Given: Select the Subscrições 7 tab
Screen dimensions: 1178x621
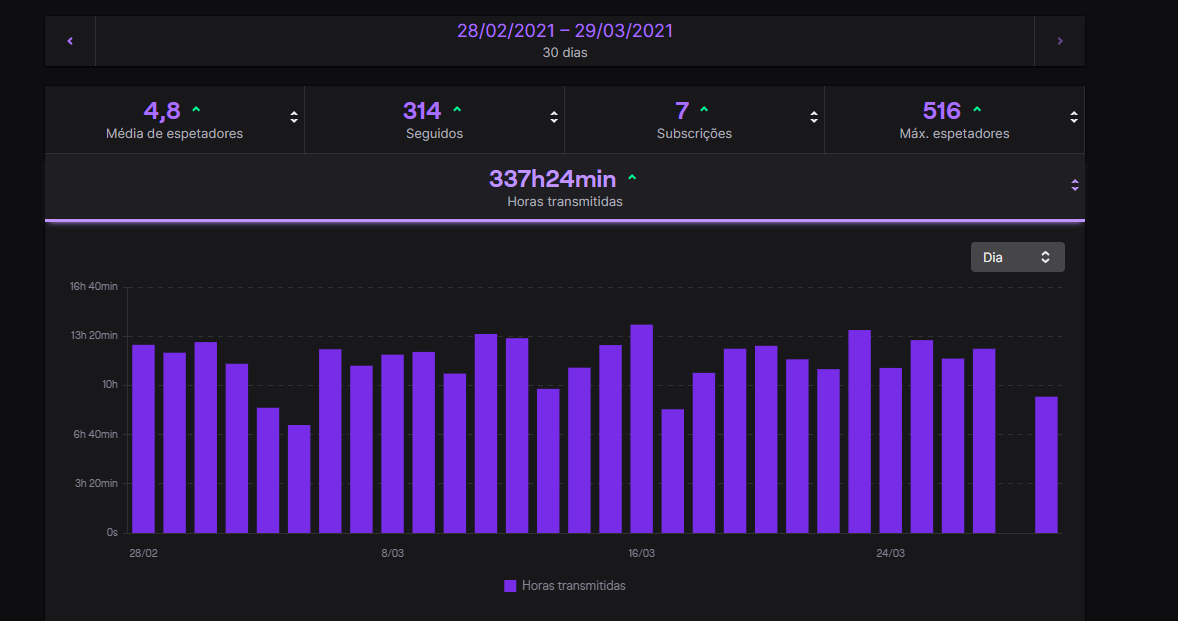Looking at the screenshot, I should [x=694, y=120].
